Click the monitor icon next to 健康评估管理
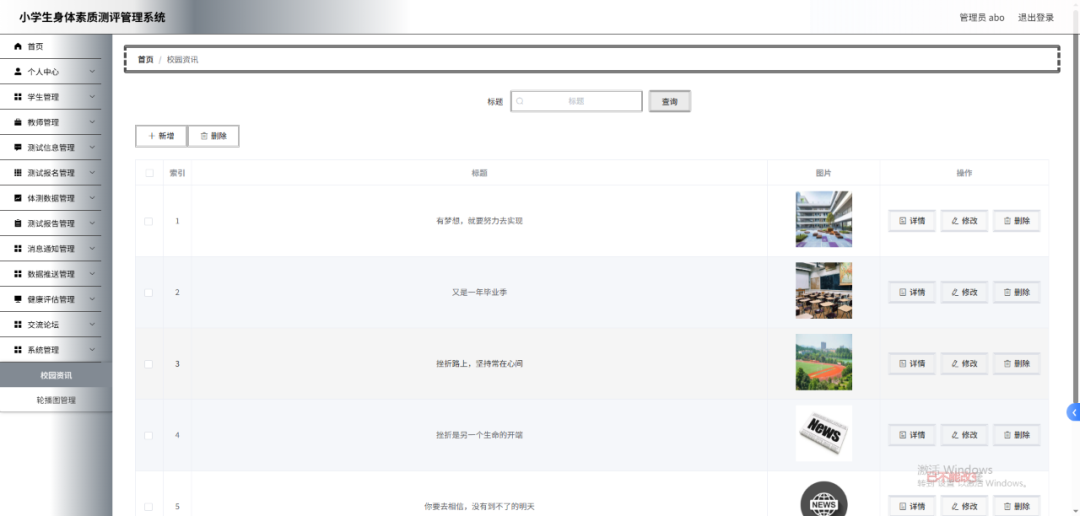The image size is (1080, 516). (x=18, y=300)
